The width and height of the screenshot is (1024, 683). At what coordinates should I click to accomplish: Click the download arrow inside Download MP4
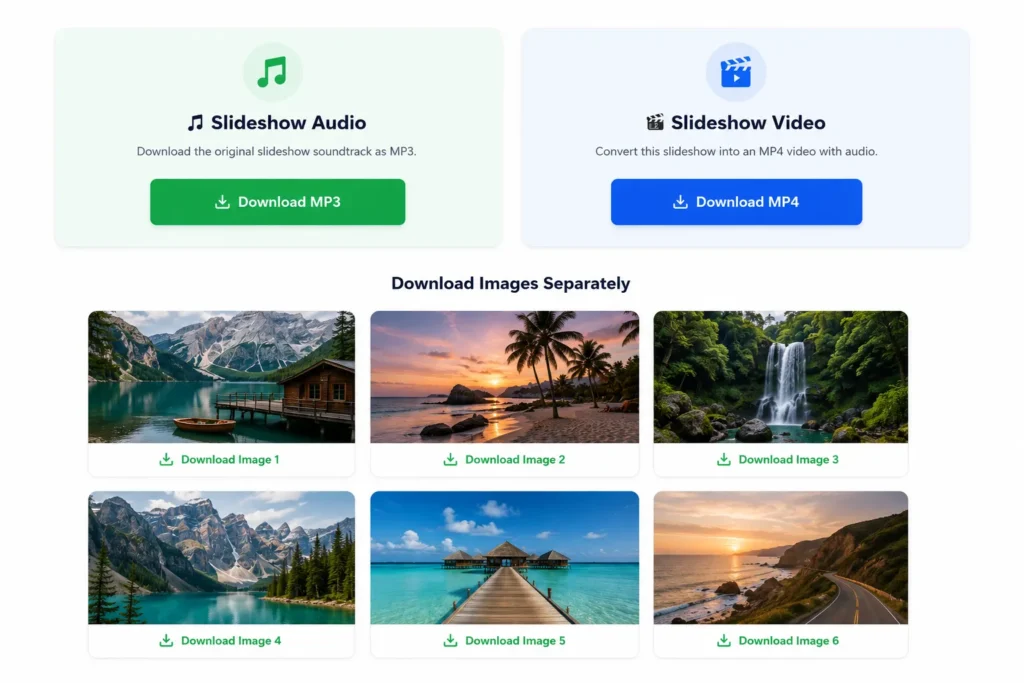680,202
